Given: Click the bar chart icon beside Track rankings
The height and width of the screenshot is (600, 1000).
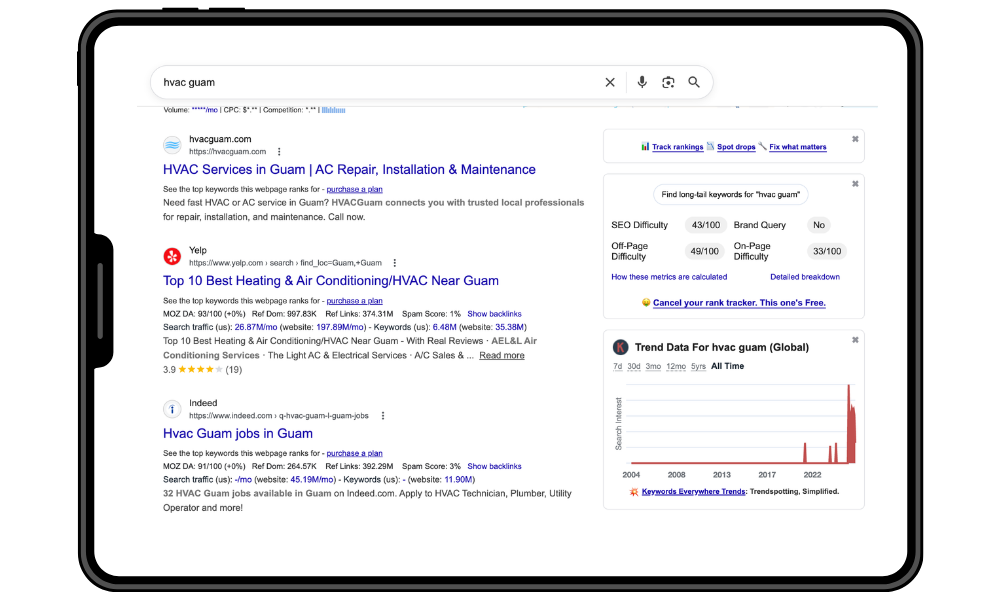Looking at the screenshot, I should tap(645, 146).
